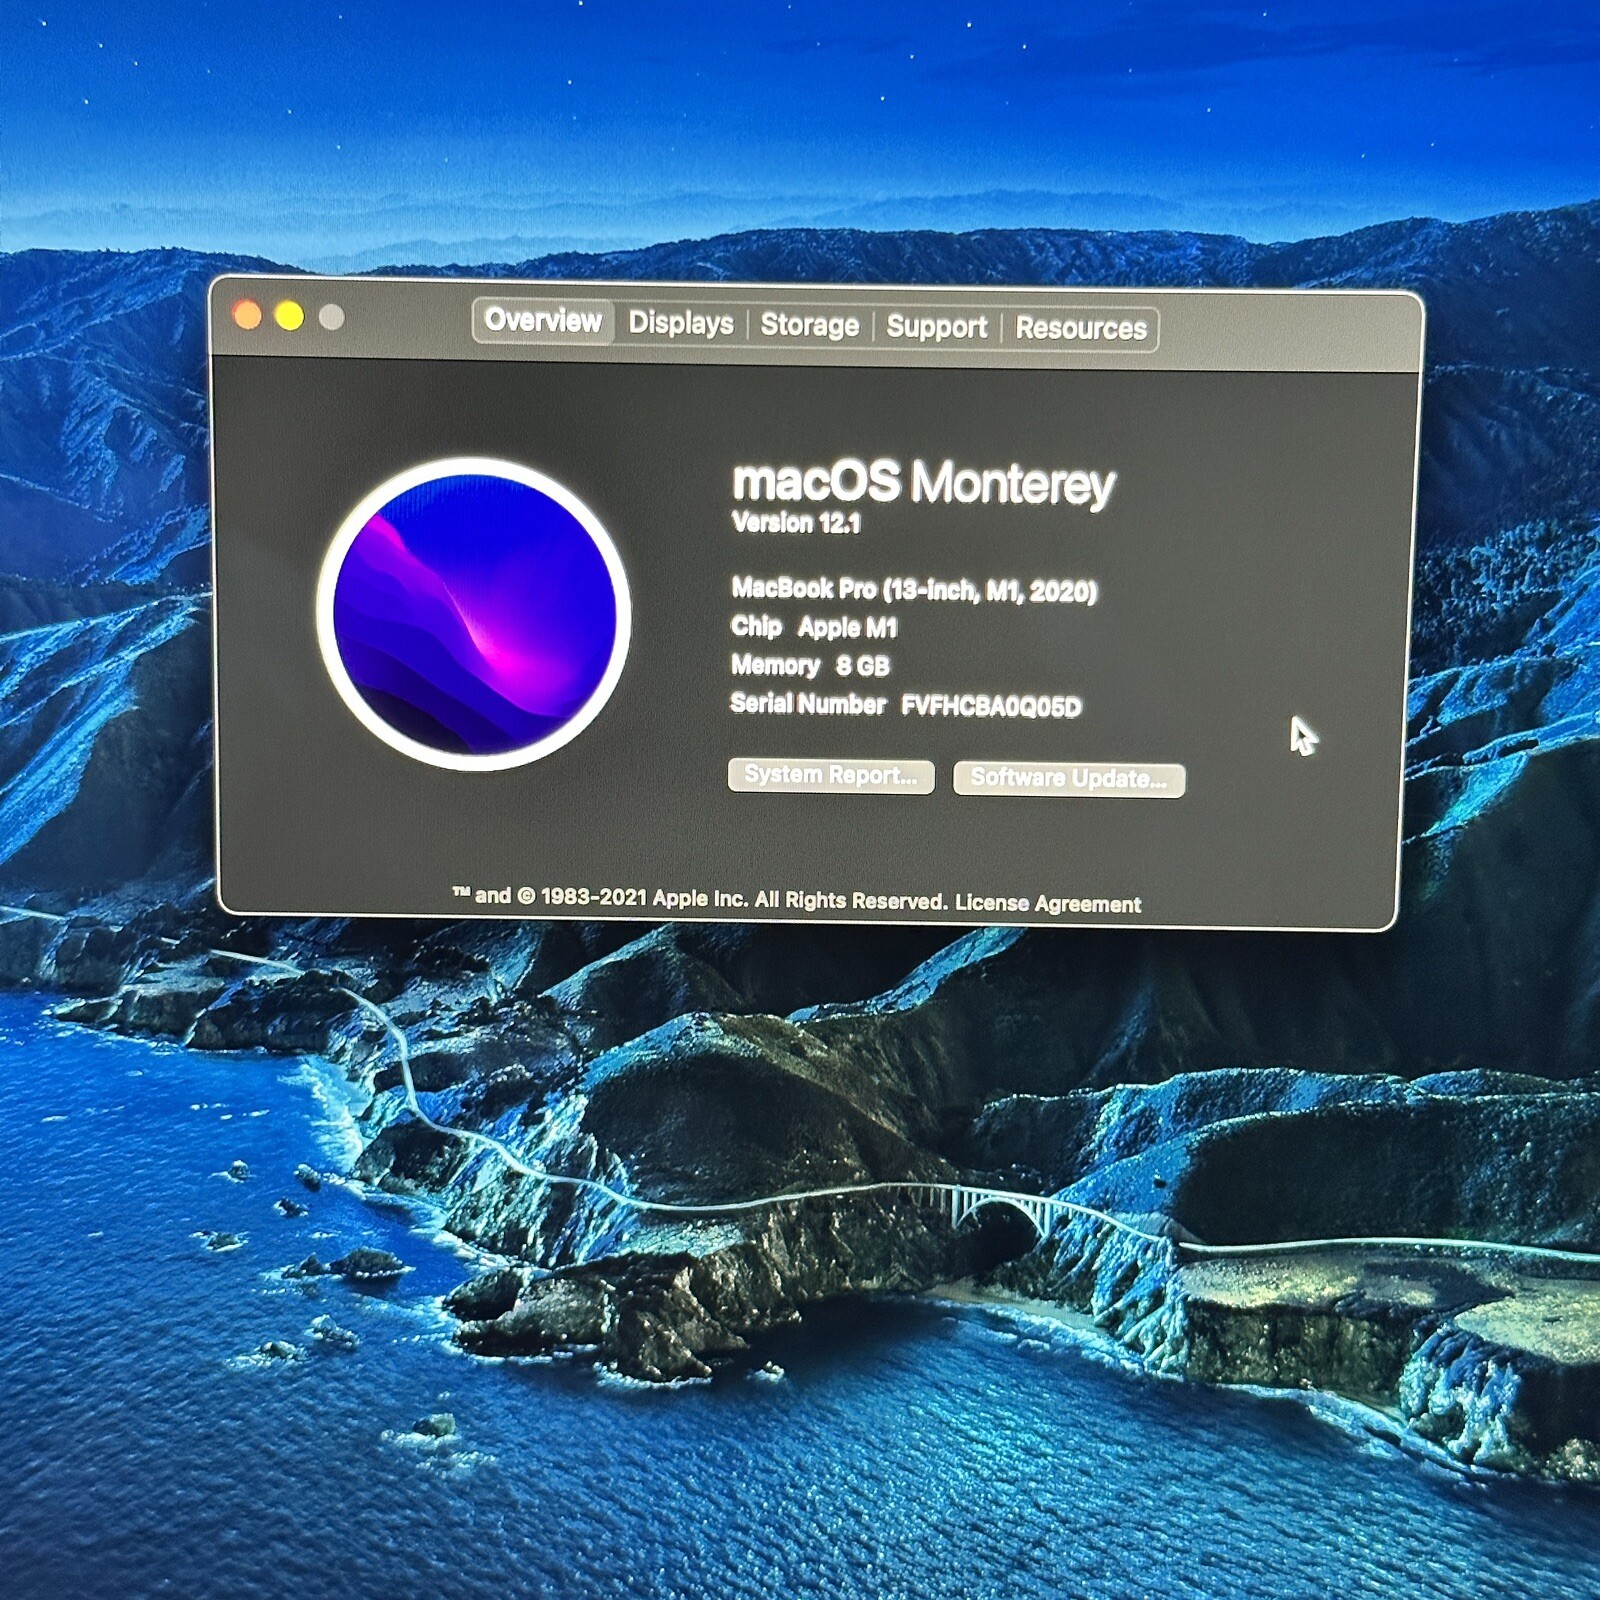Click the 1983-2021 Apple Inc. copyright text
This screenshot has height=1600, width=1600.
[x=698, y=898]
